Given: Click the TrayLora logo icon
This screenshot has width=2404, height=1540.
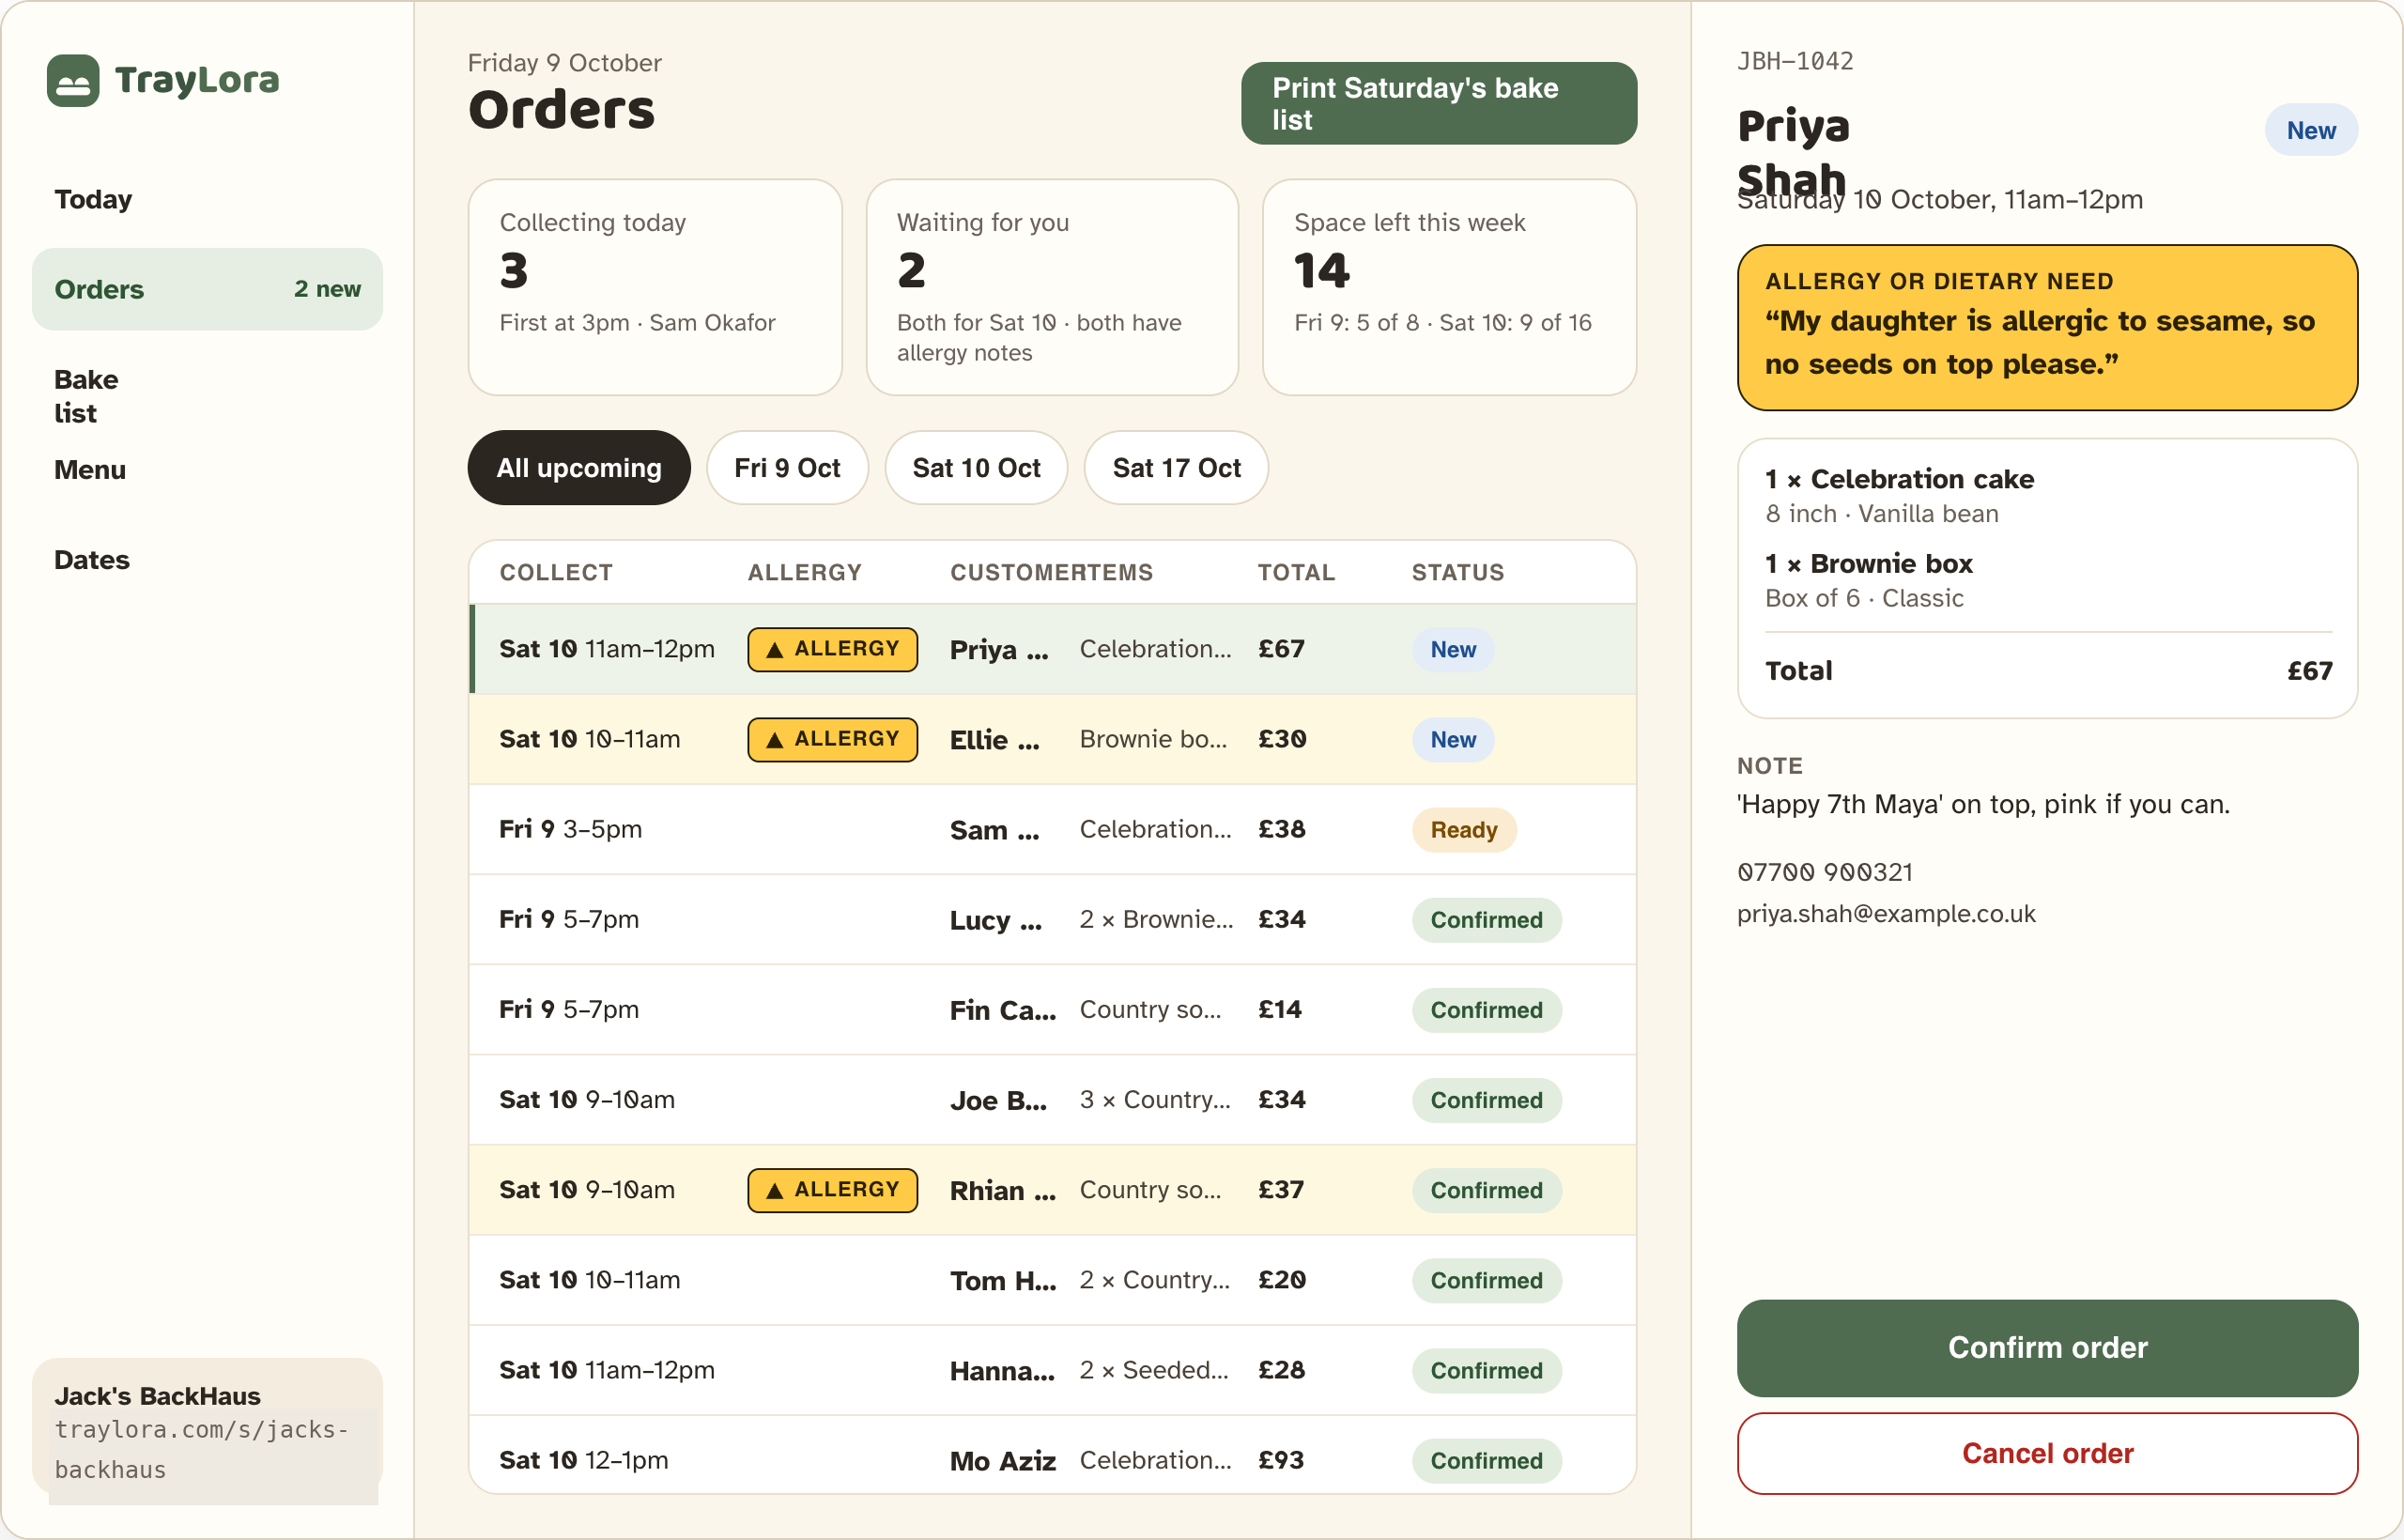Looking at the screenshot, I should [73, 80].
